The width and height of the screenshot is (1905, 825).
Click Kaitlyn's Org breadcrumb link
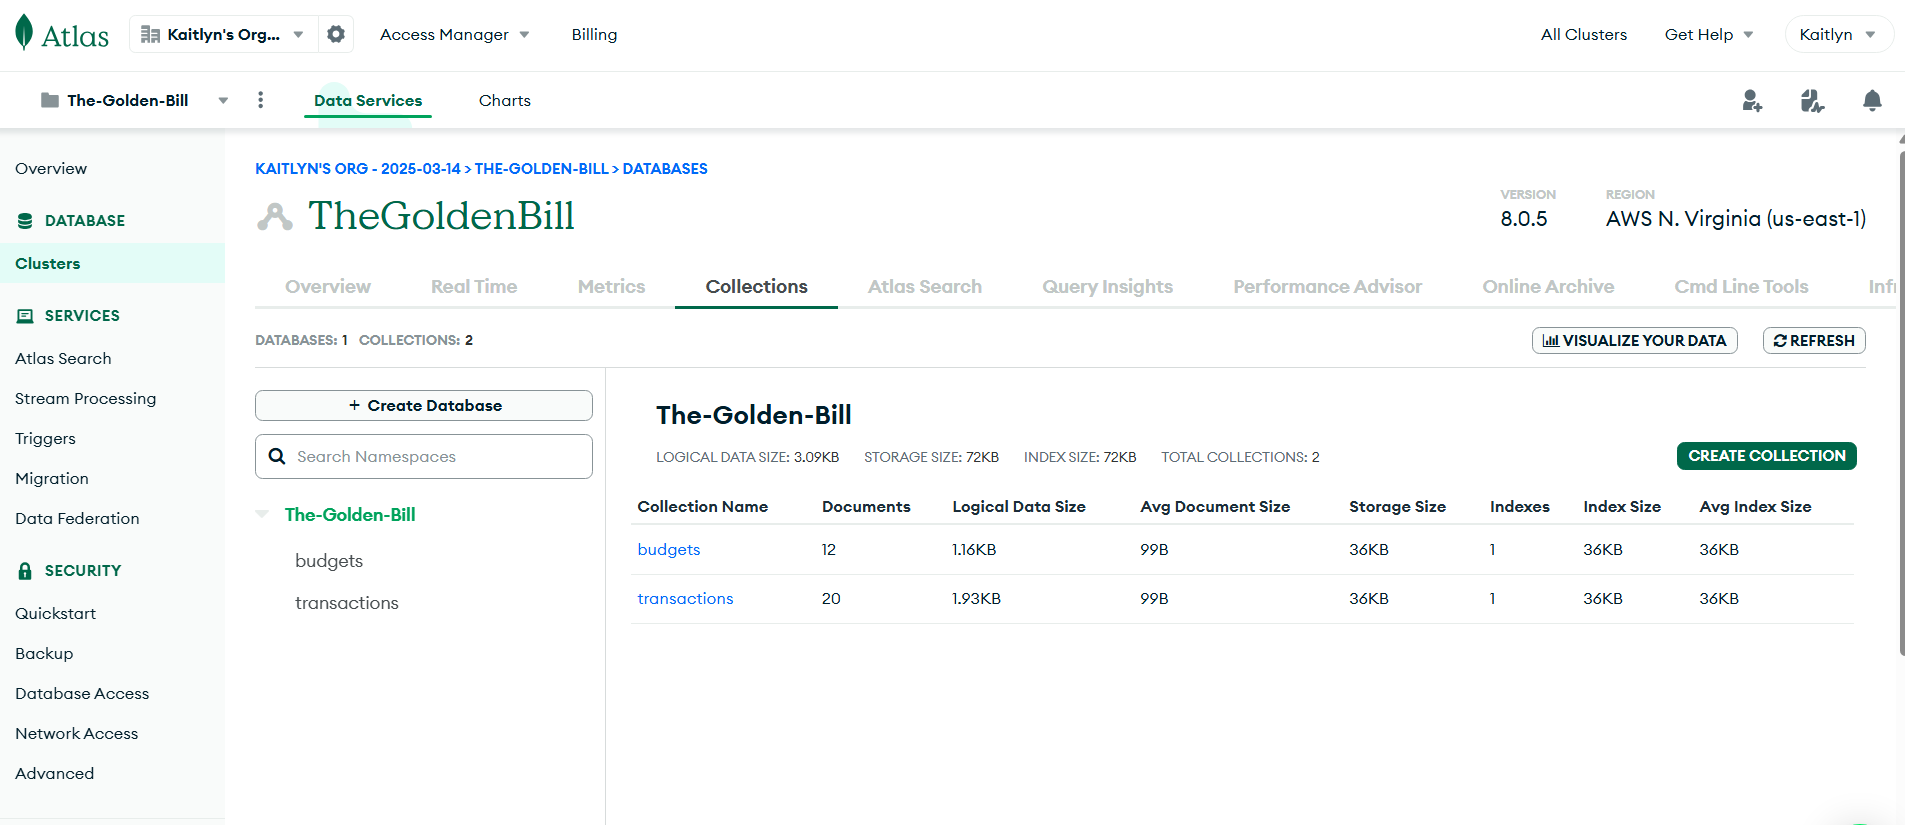coord(358,168)
